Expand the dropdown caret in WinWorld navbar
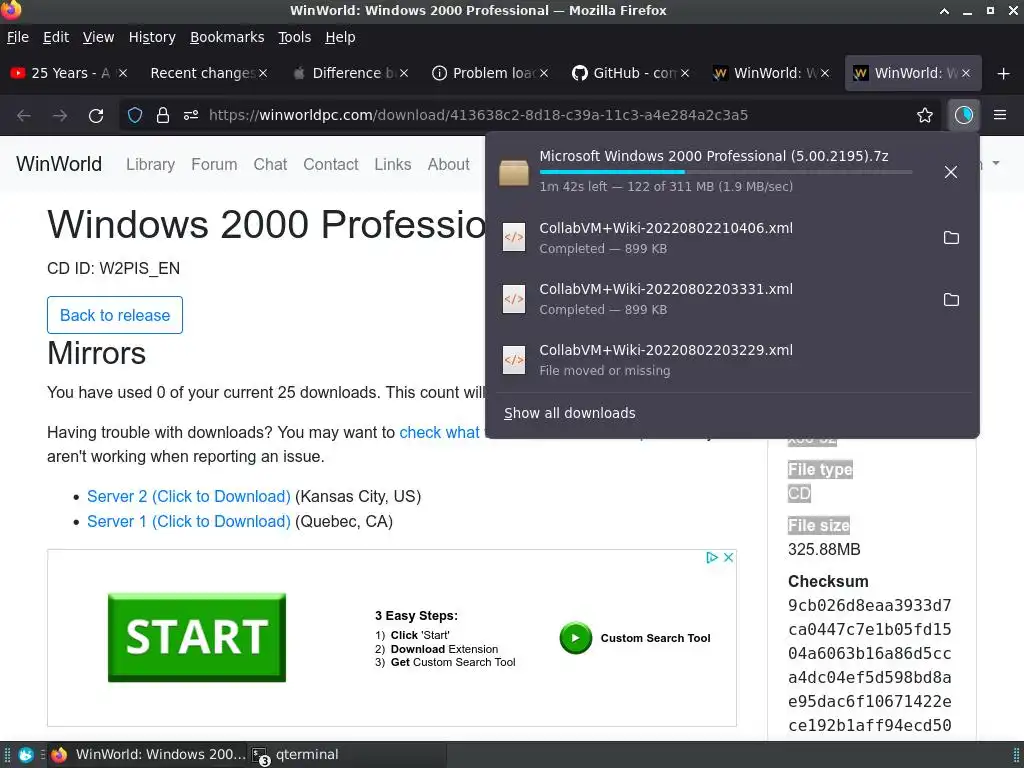The image size is (1024, 768). click(x=996, y=163)
